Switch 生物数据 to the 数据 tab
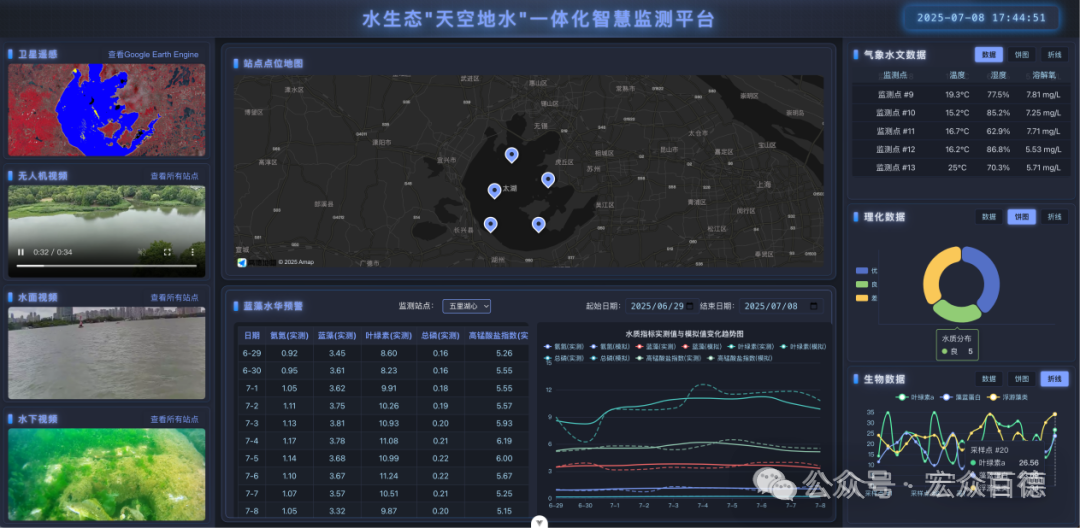 tap(988, 379)
